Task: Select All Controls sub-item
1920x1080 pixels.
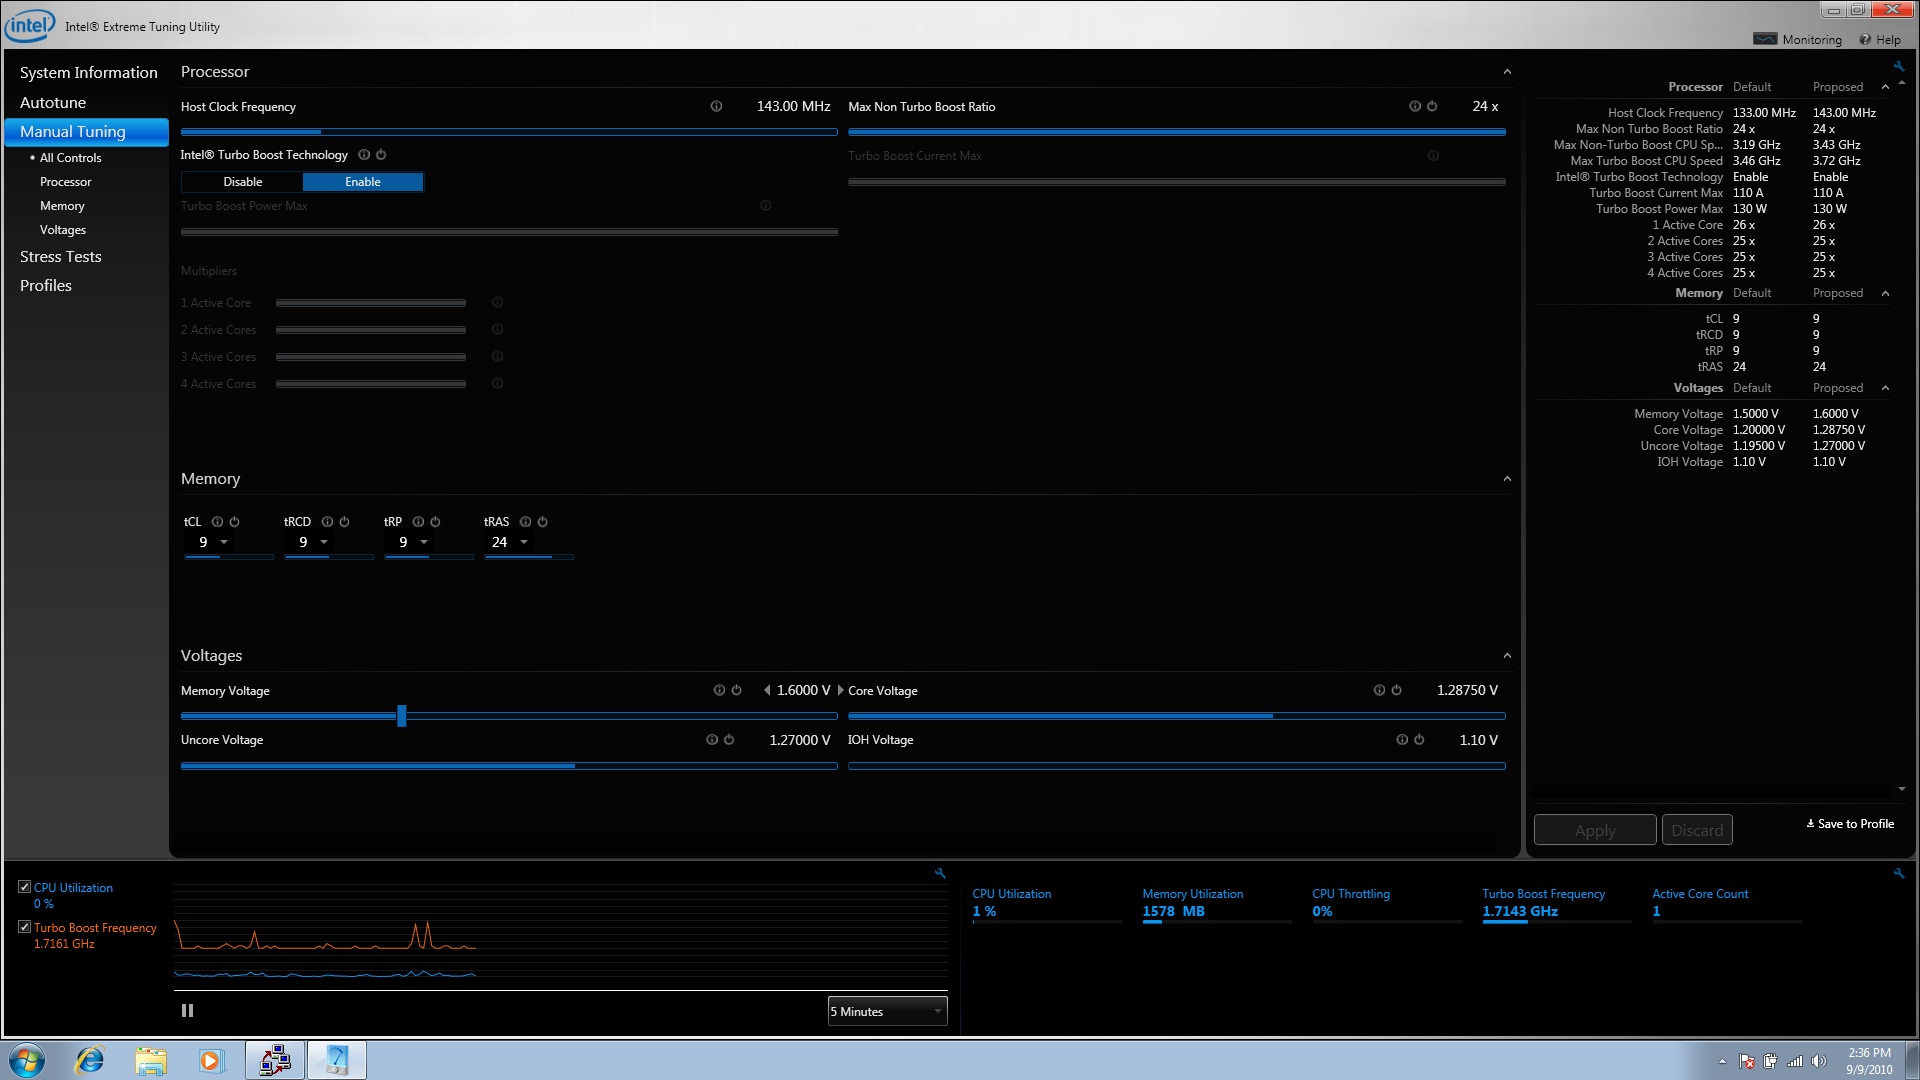Action: click(x=70, y=158)
